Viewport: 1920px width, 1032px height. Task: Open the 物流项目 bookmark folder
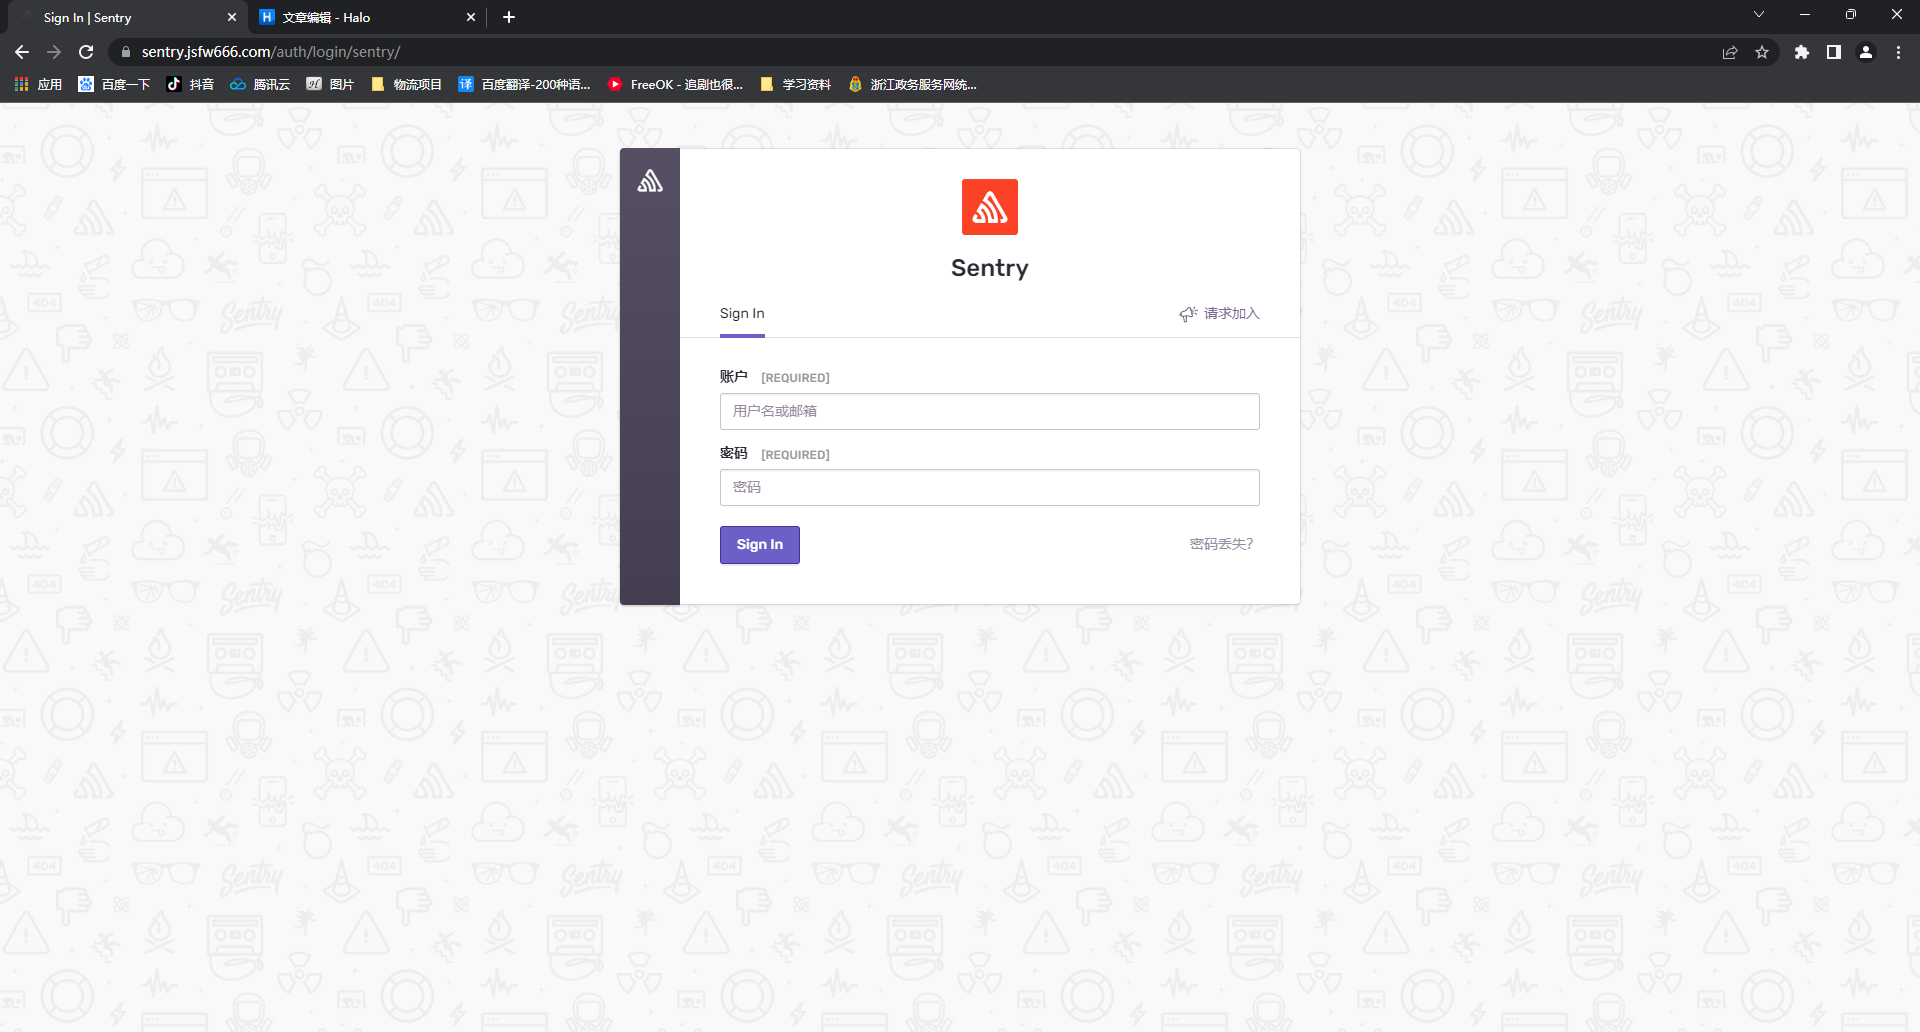tap(406, 85)
